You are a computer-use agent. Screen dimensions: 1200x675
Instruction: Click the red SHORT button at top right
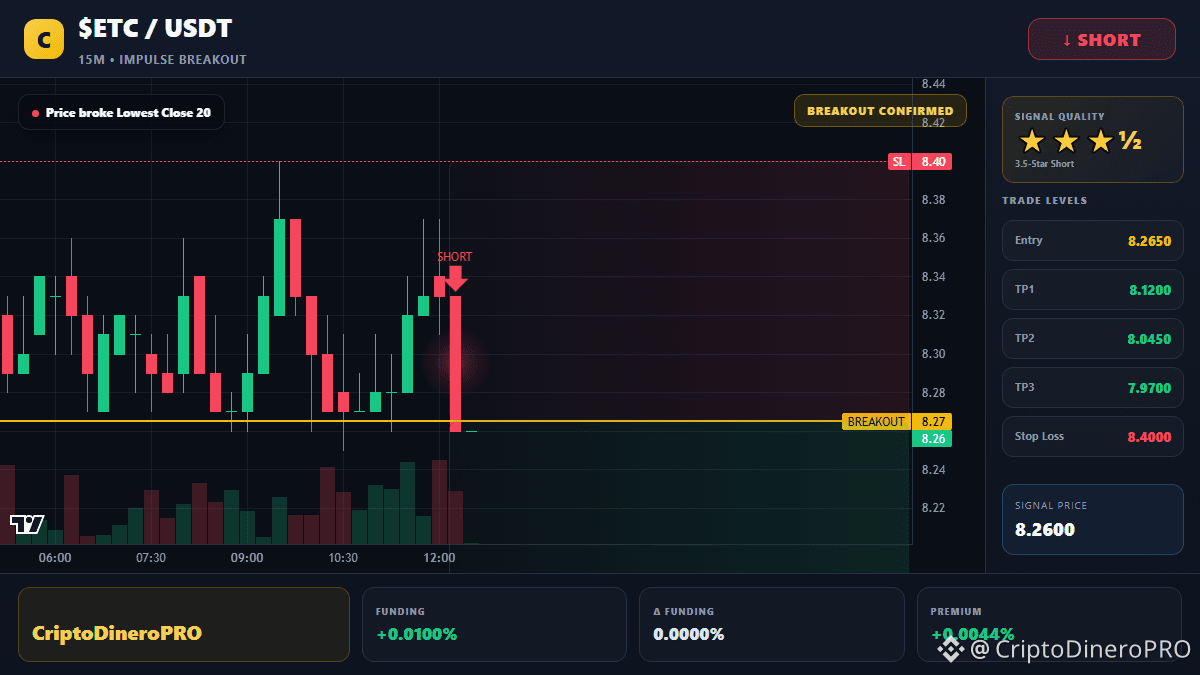1102,40
